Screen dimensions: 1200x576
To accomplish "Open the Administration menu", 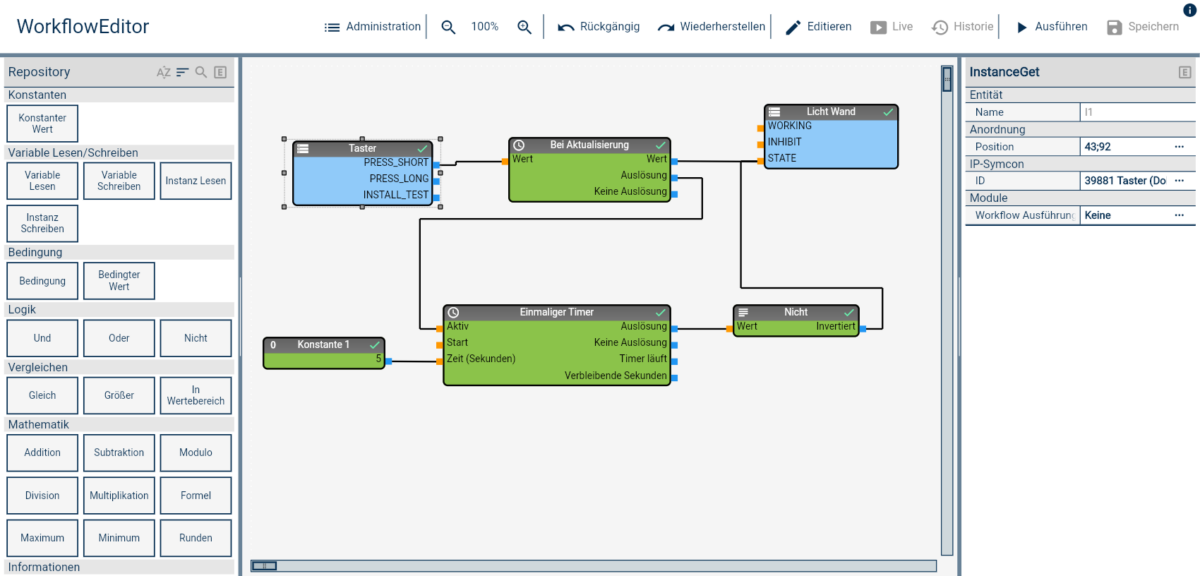I will (370, 26).
